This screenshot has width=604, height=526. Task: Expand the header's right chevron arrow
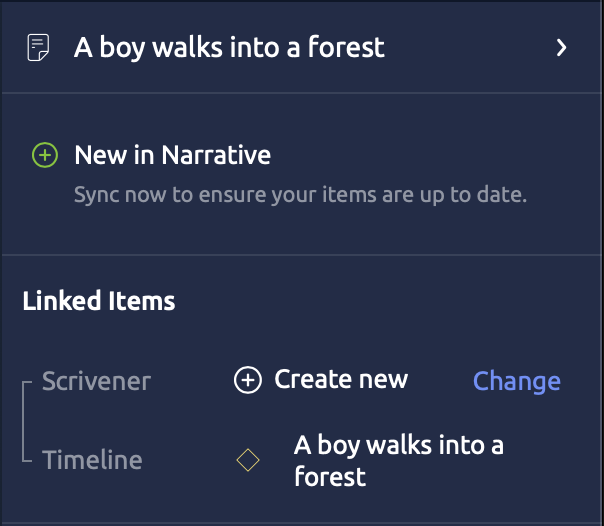click(562, 47)
